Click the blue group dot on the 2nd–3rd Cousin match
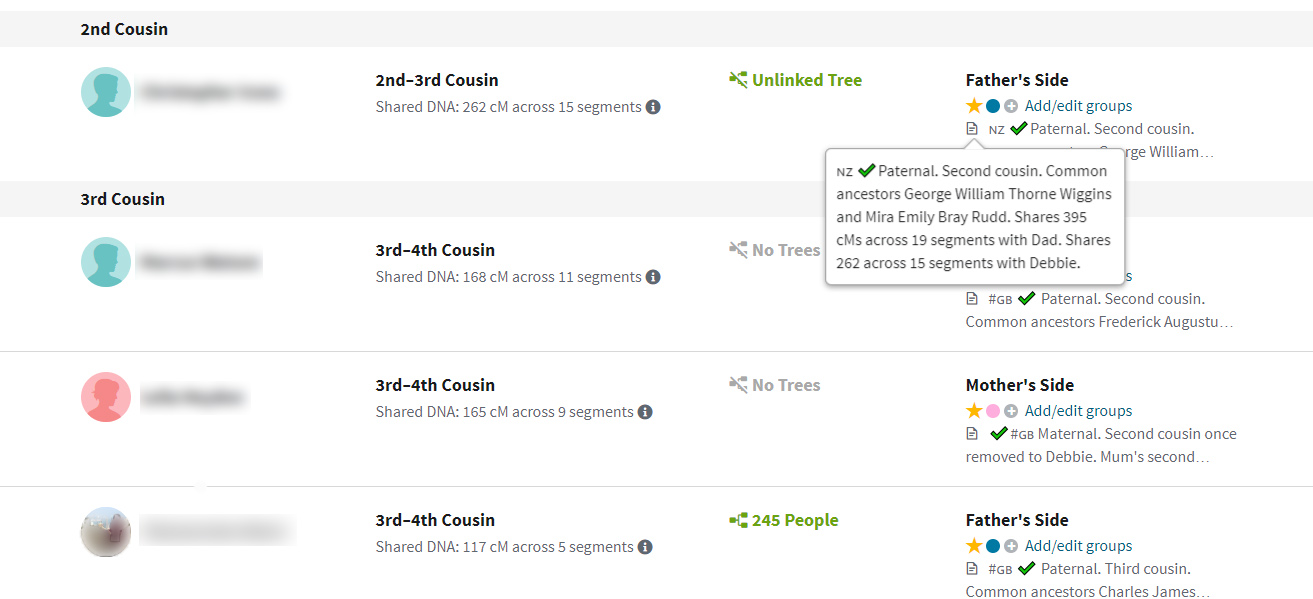Image resolution: width=1313 pixels, height=599 pixels. pos(993,106)
